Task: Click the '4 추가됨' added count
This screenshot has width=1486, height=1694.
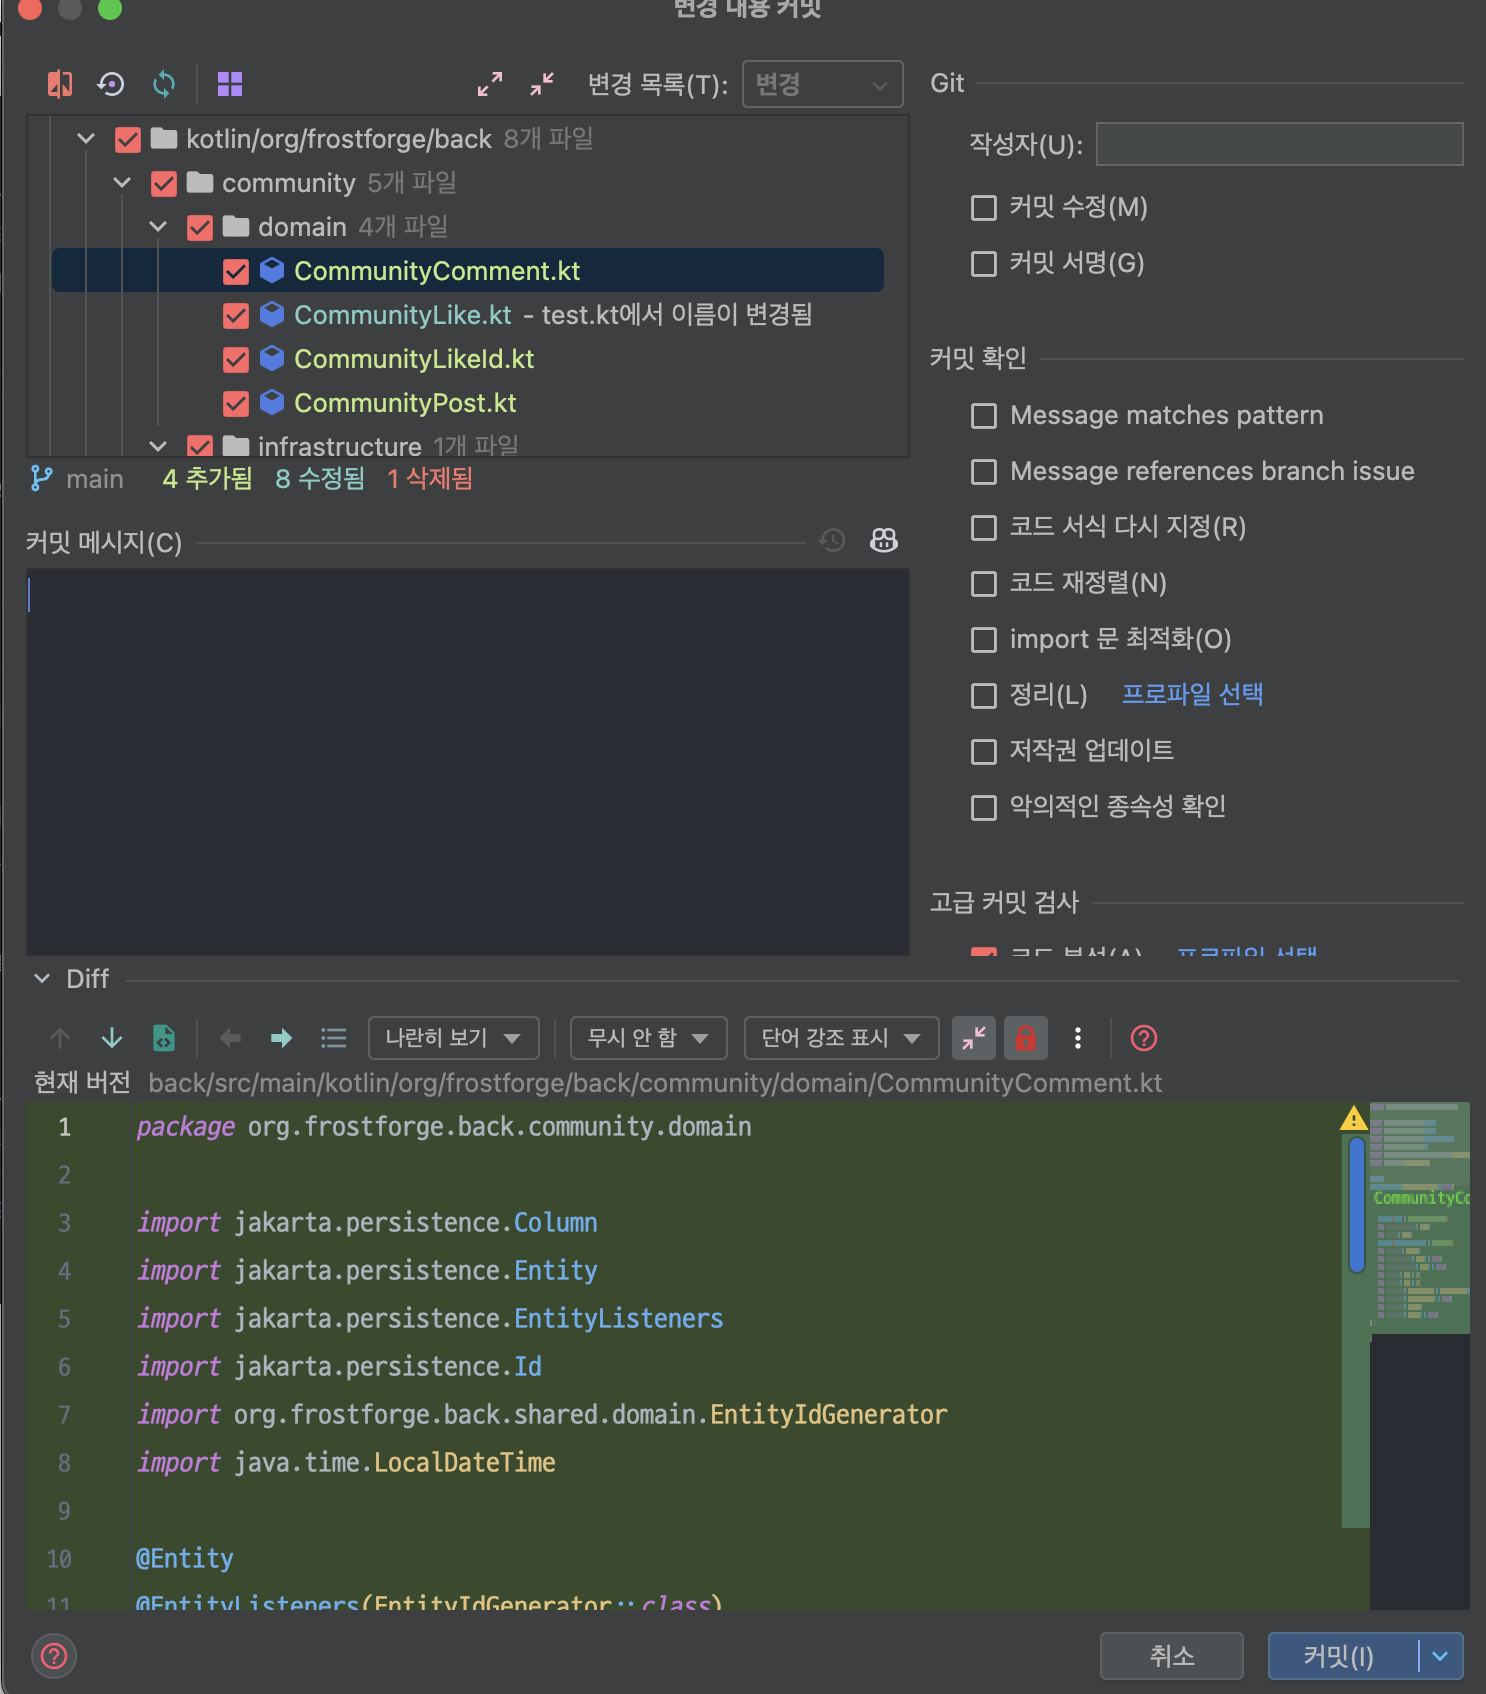Action: (207, 479)
